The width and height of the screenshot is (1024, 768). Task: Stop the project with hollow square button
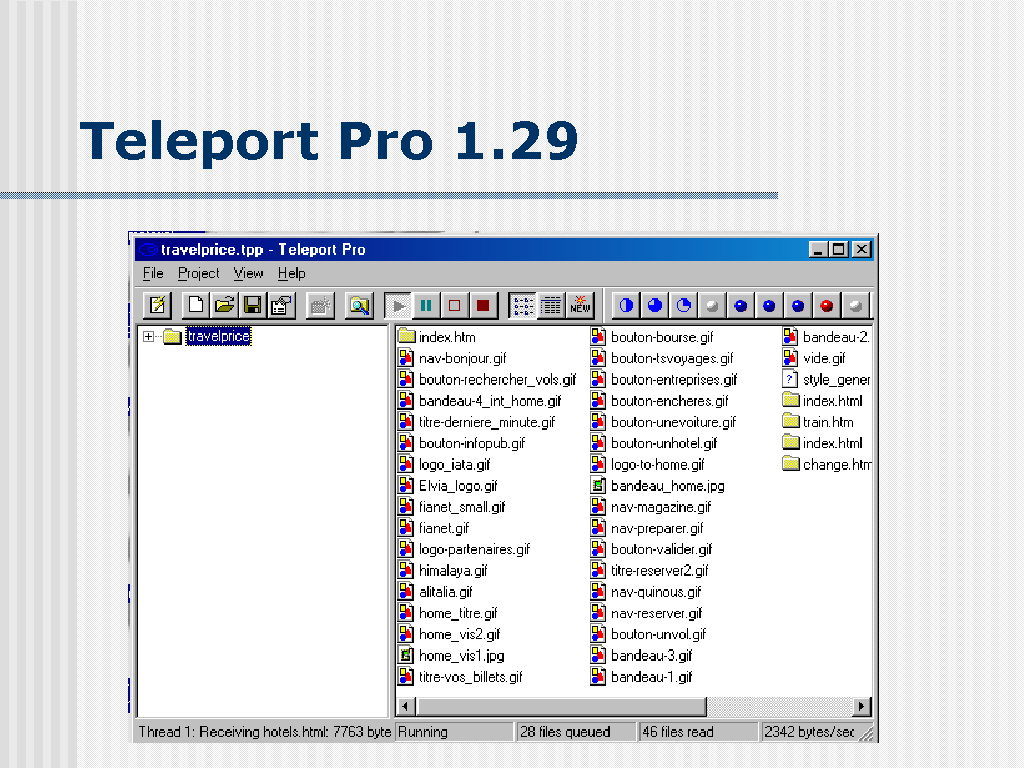(454, 305)
